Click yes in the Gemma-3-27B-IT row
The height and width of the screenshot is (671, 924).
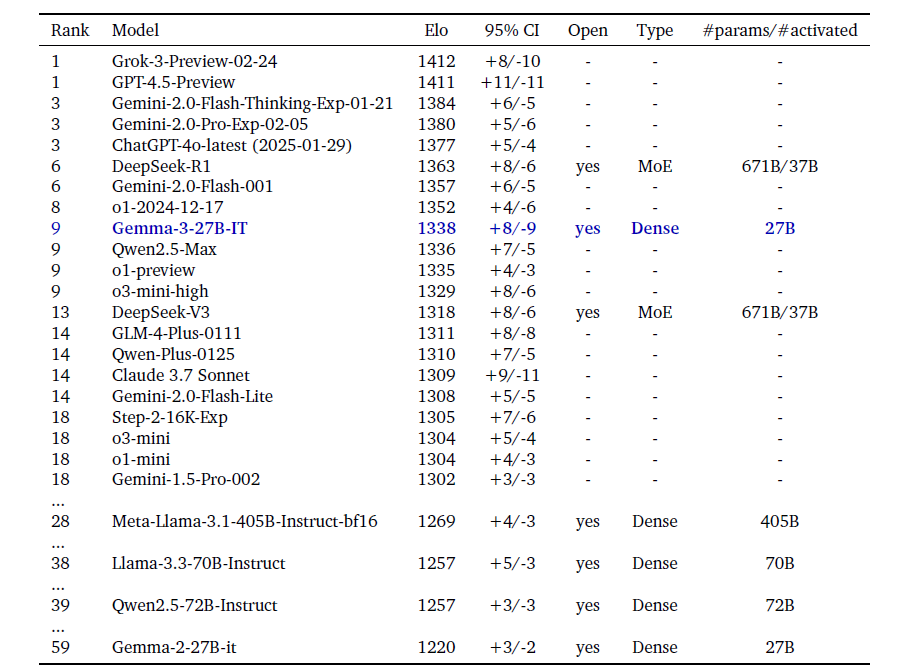pyautogui.click(x=588, y=230)
